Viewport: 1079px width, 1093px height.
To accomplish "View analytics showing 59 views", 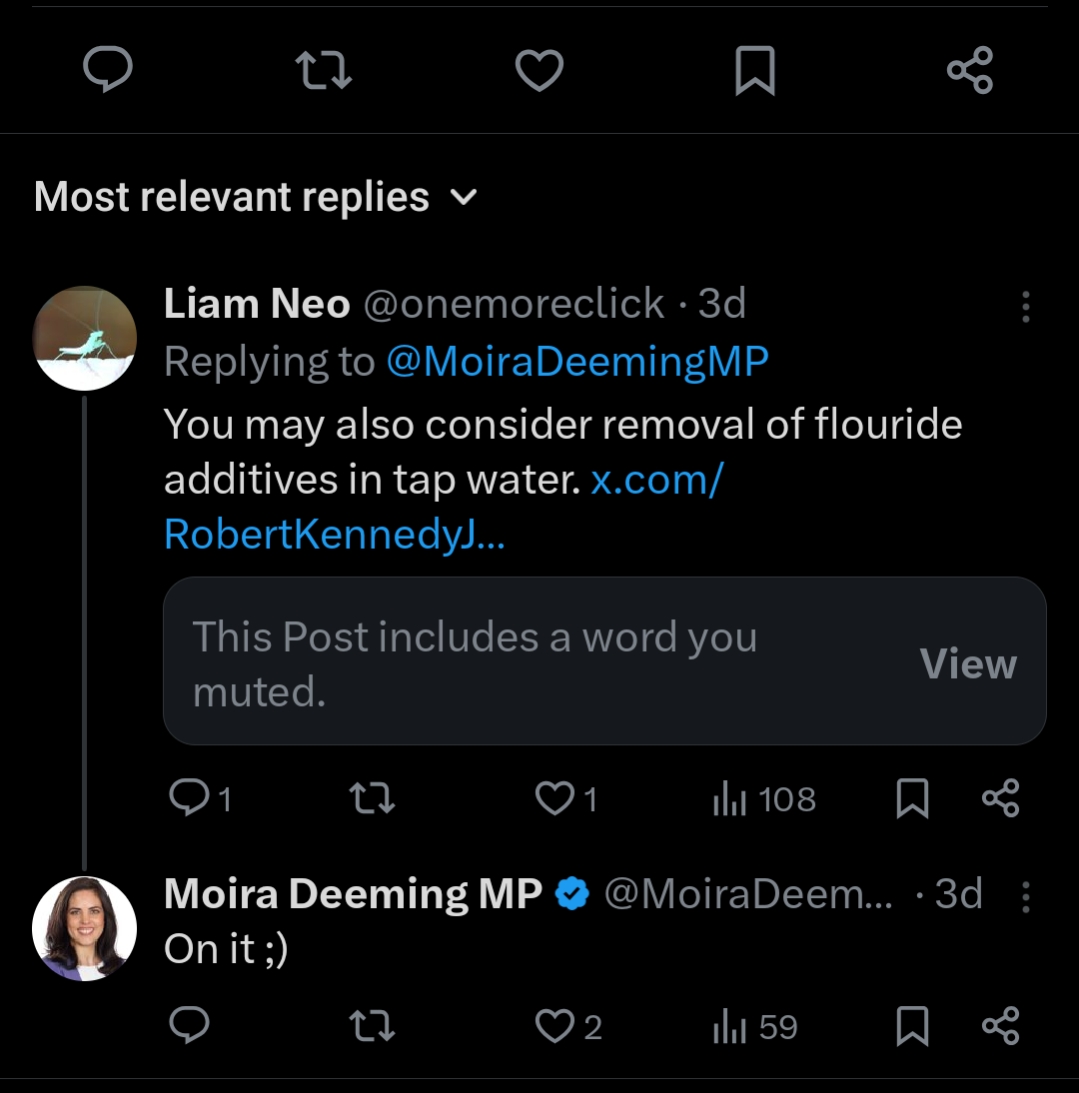I will [x=755, y=1027].
